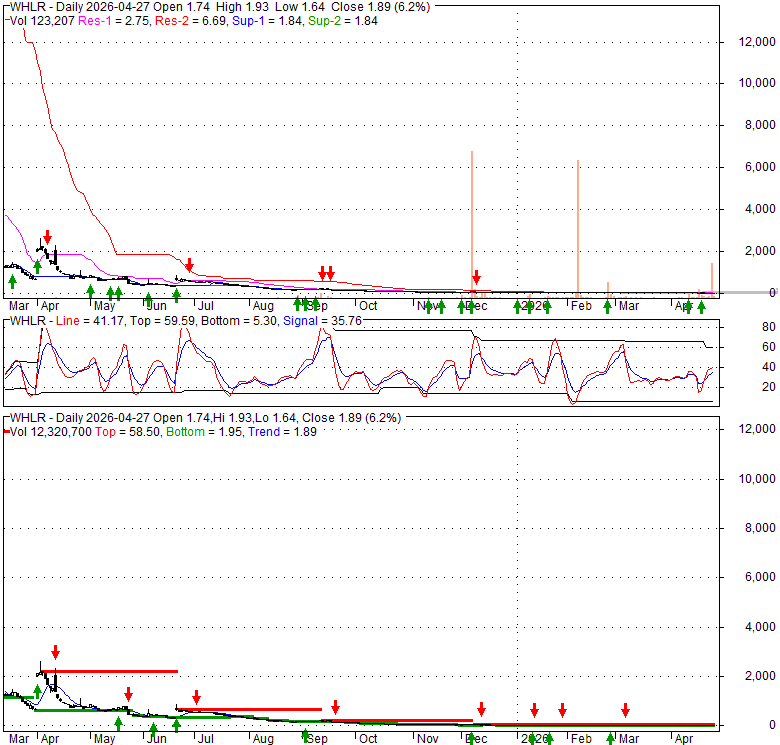The height and width of the screenshot is (745, 780).
Task: Click the red down arrow above December in top chart
Action: [477, 278]
